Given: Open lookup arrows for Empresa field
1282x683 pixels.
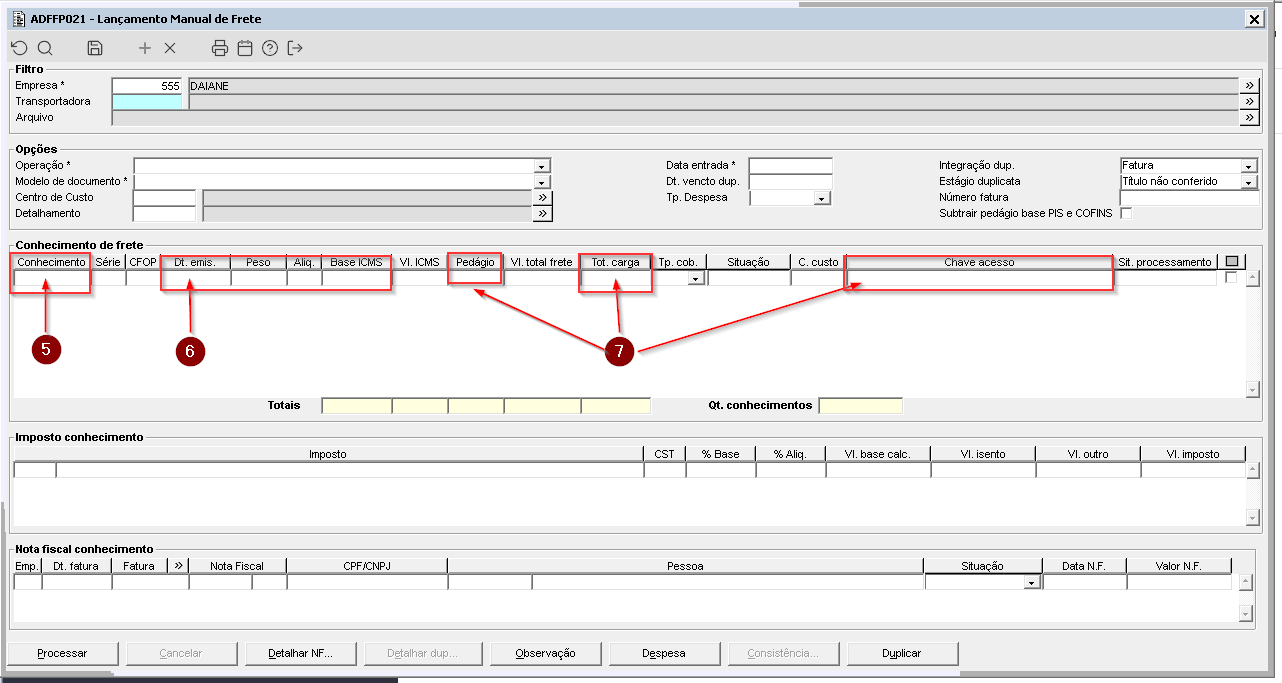Looking at the screenshot, I should [x=1249, y=86].
